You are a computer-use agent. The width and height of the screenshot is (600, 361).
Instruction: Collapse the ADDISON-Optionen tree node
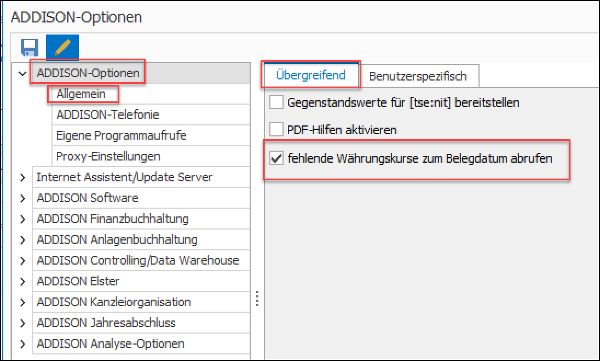[23, 73]
